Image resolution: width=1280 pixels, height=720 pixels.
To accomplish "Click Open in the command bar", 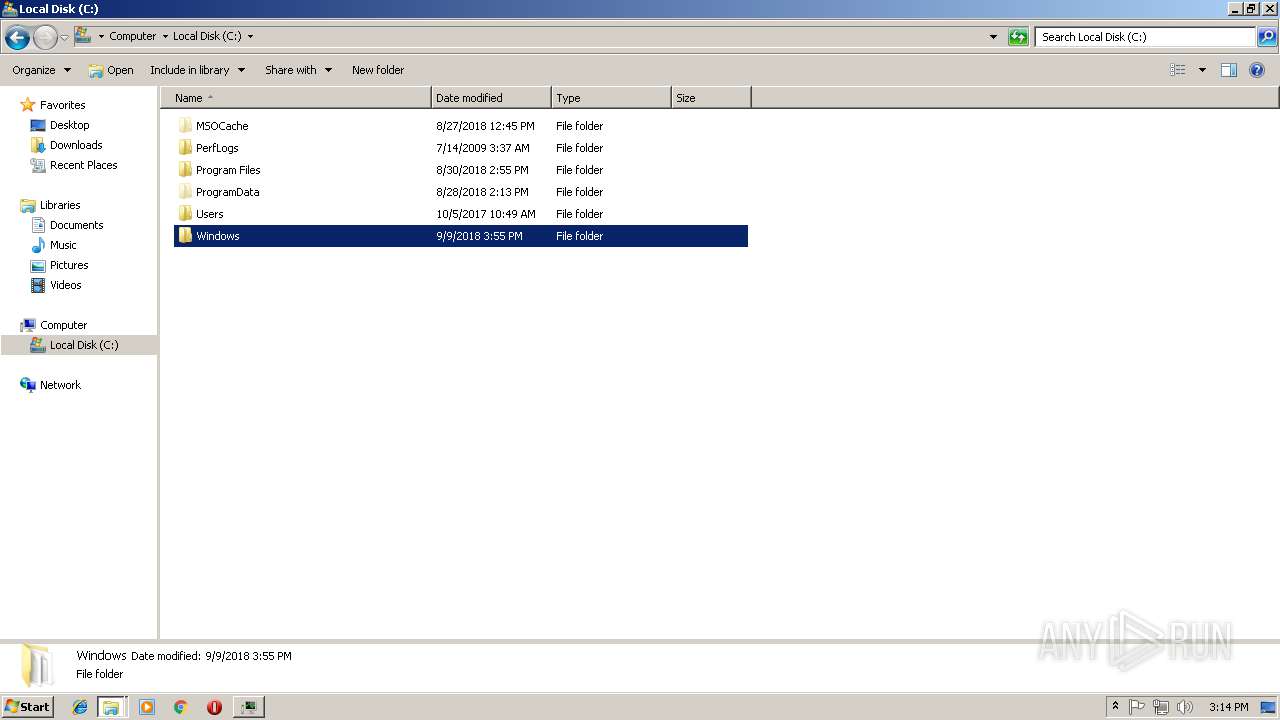I will point(111,70).
